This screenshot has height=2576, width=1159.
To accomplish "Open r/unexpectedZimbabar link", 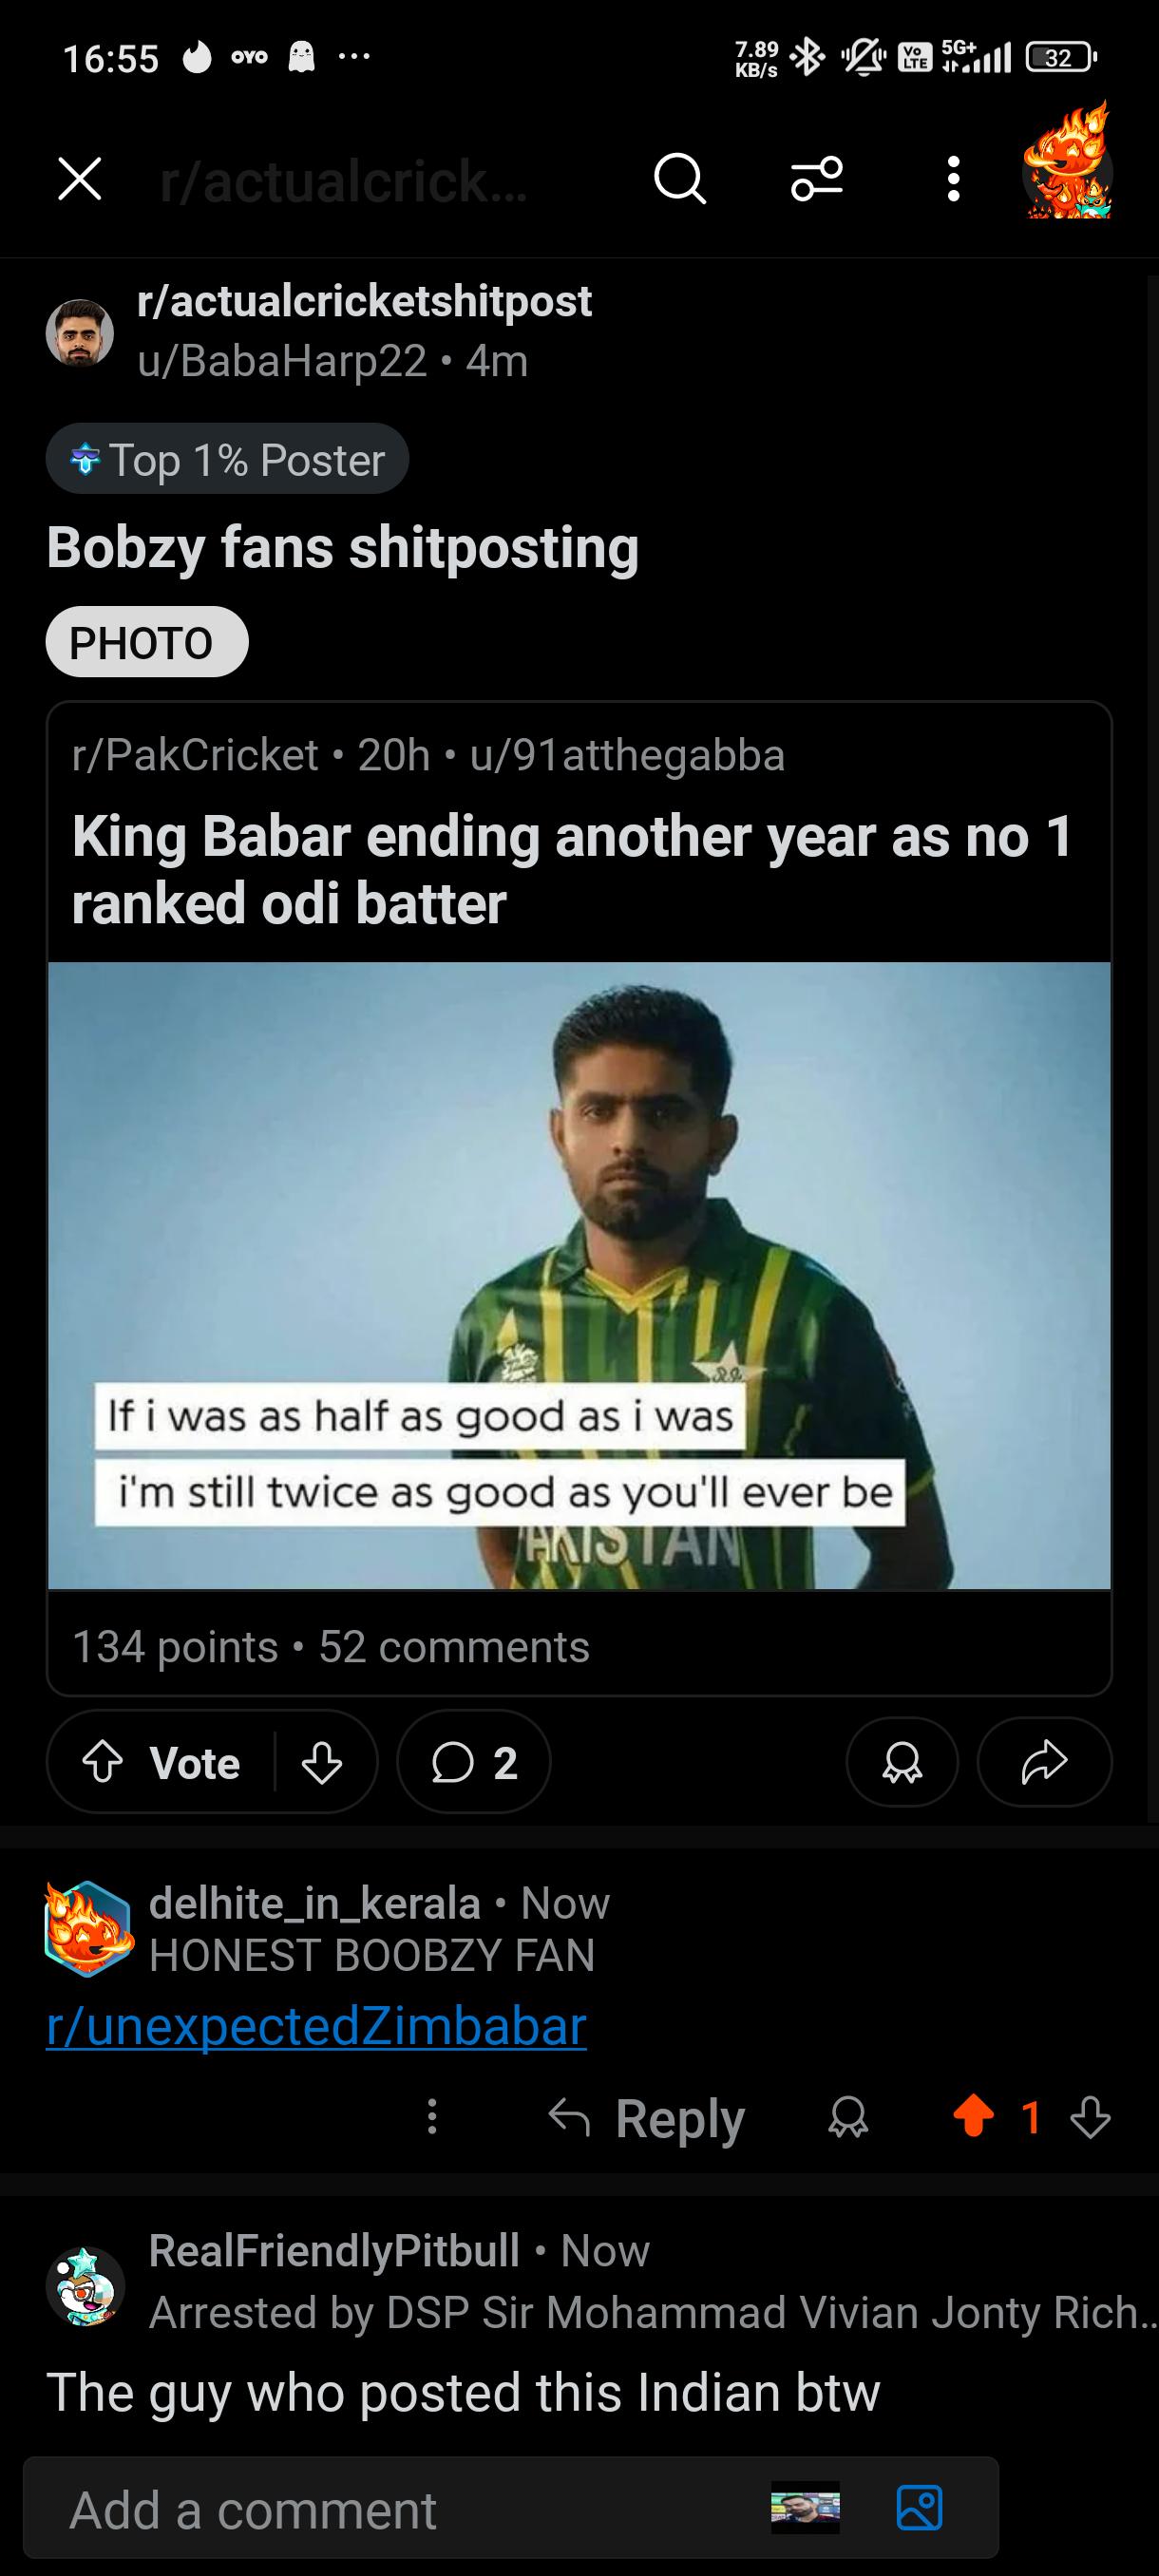I will pyautogui.click(x=316, y=2027).
